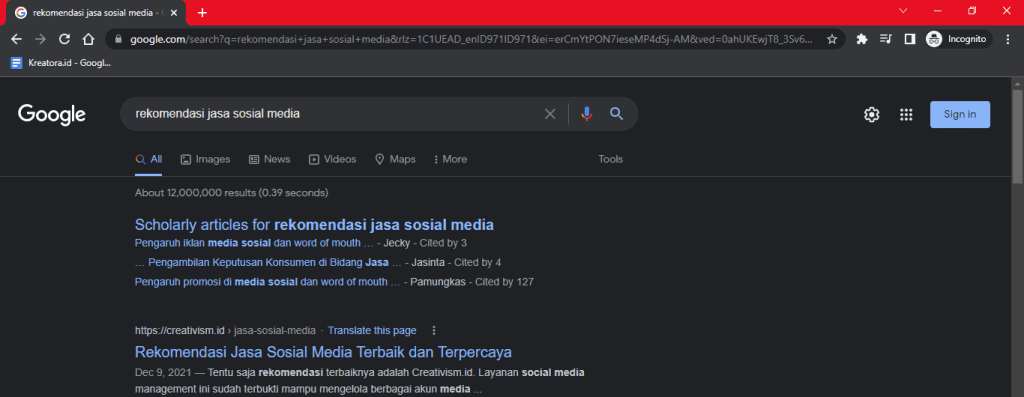Click the 'About 12,000,000 results' text
This screenshot has width=1024, height=397.
pyautogui.click(x=231, y=193)
